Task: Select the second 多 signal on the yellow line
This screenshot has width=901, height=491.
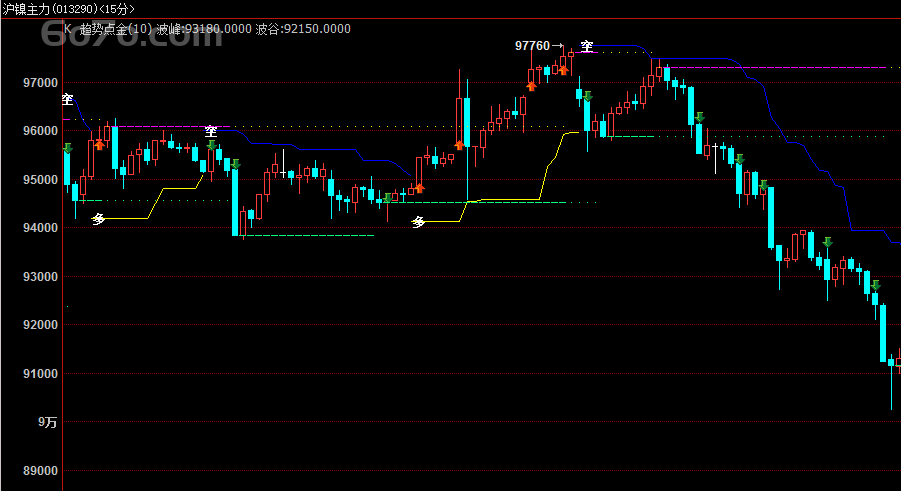Action: point(418,221)
